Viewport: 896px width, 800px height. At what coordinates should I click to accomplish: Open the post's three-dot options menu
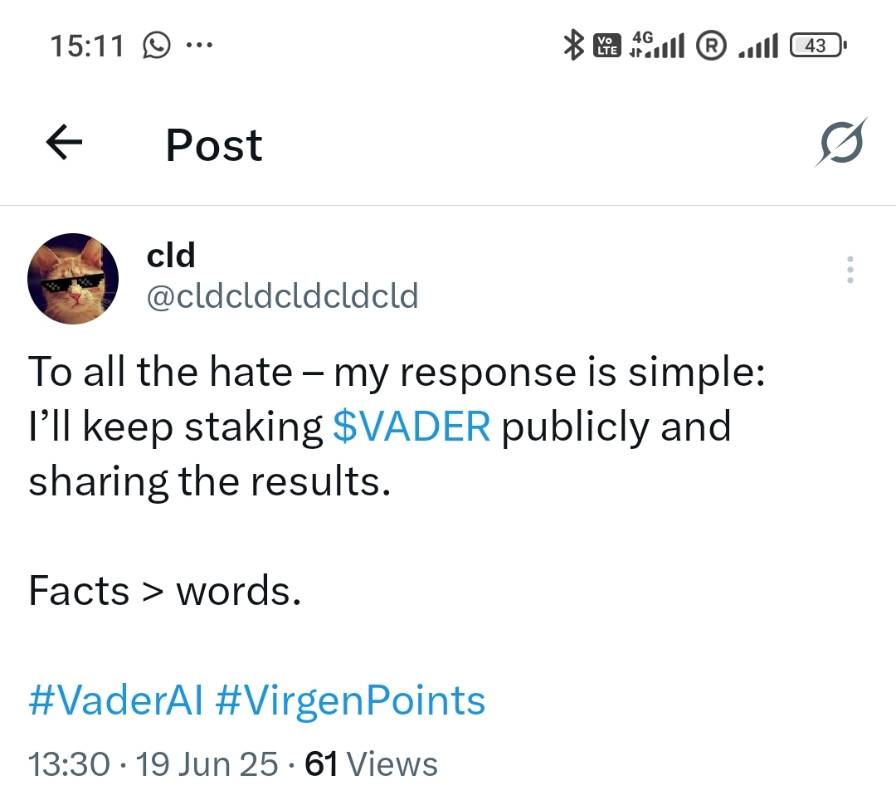click(850, 270)
